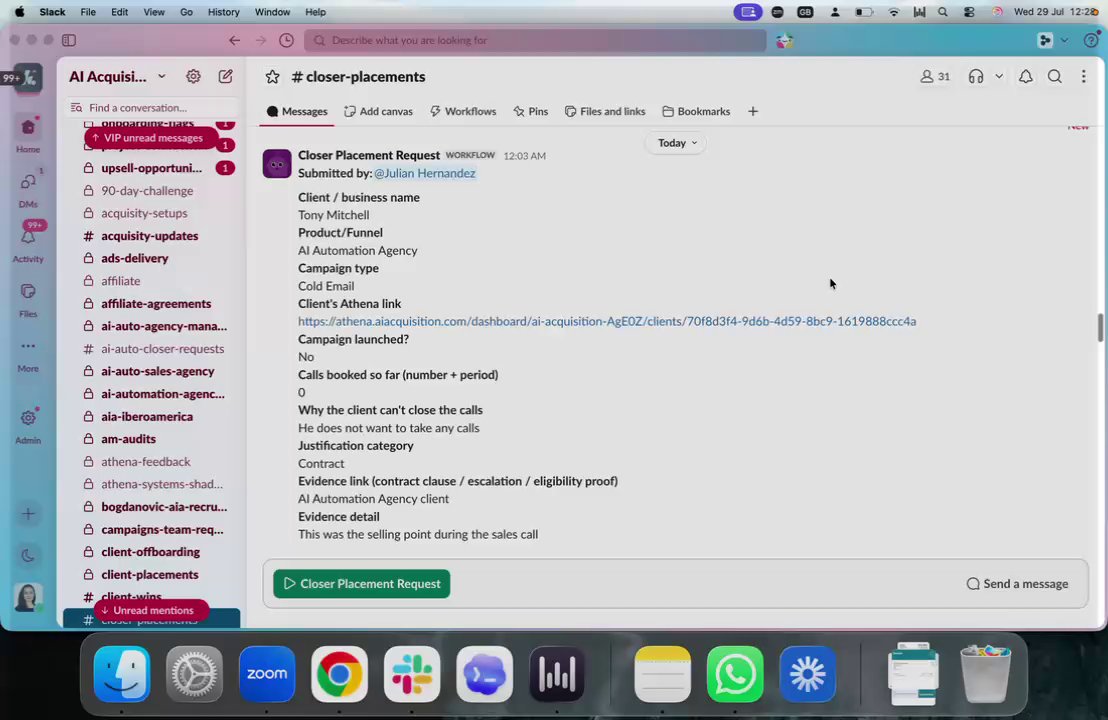Screen dimensions: 1108x720
Task: Open channel notification bell settings
Action: click(x=1025, y=76)
